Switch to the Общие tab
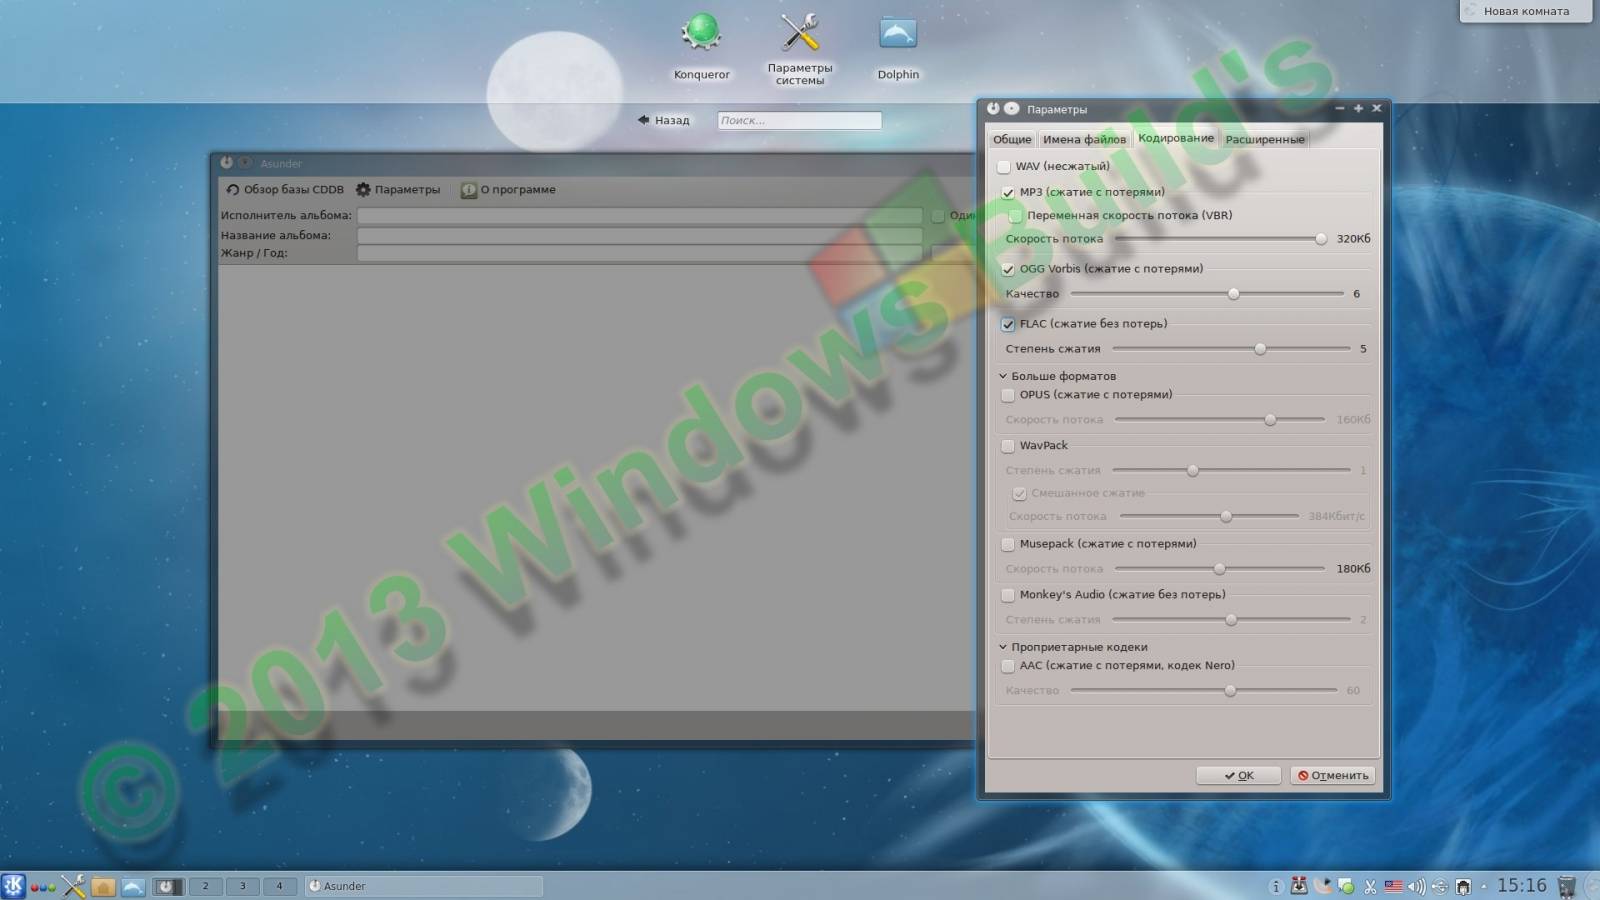 click(1011, 139)
